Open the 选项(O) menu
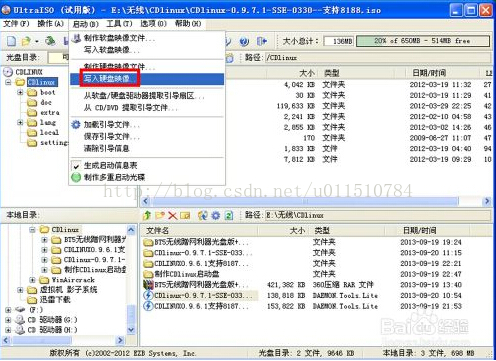 153,24
